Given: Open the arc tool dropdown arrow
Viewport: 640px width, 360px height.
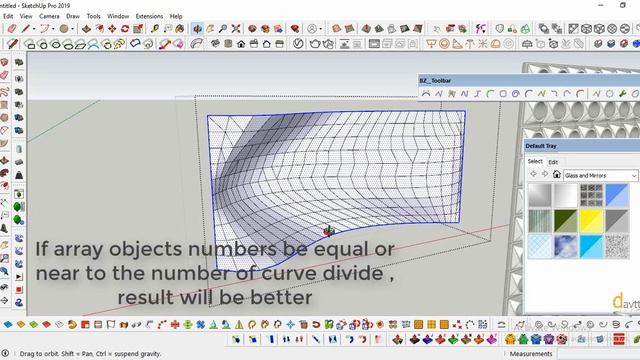Looking at the screenshot, I should [x=53, y=29].
